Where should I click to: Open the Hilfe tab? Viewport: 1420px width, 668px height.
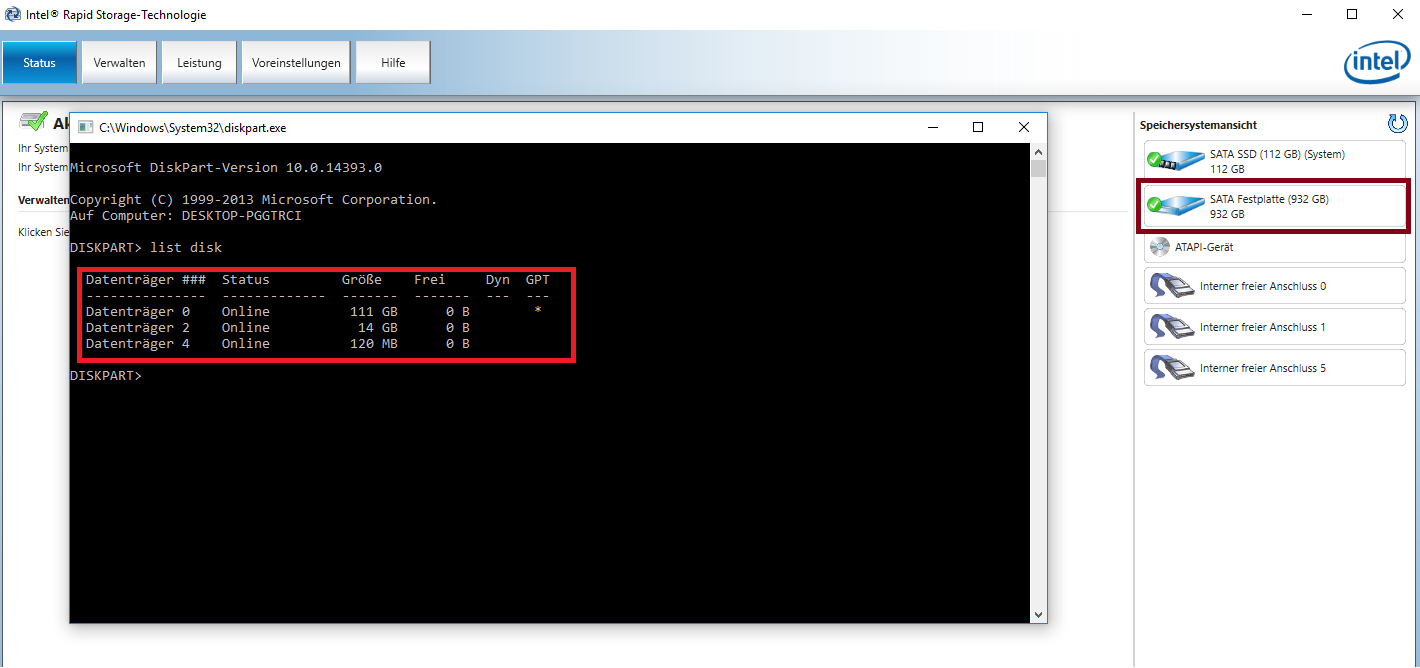tap(393, 62)
